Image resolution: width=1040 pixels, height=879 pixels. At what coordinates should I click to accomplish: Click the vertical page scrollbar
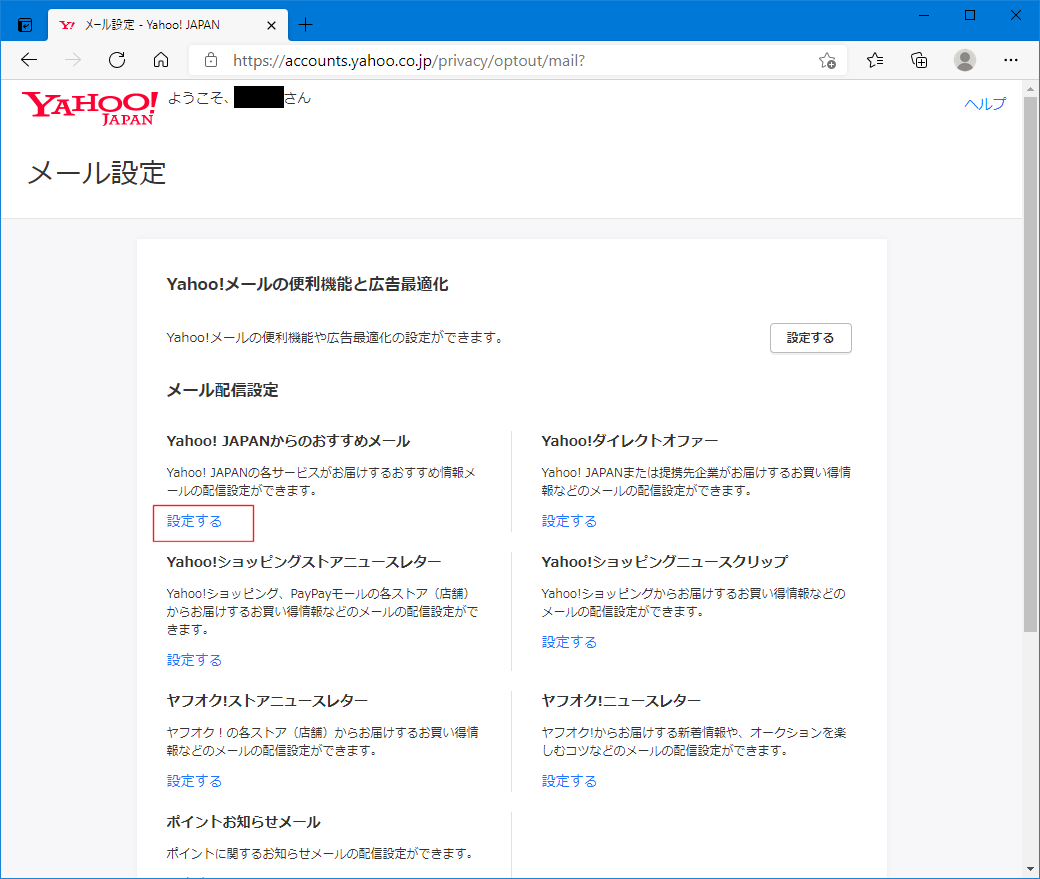1031,400
